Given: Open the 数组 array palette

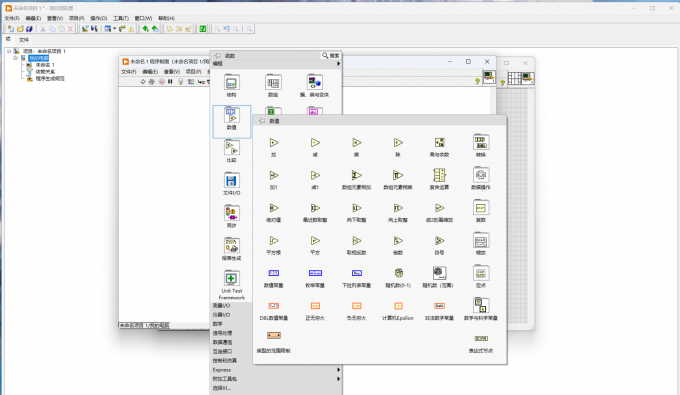Looking at the screenshot, I should 273,82.
